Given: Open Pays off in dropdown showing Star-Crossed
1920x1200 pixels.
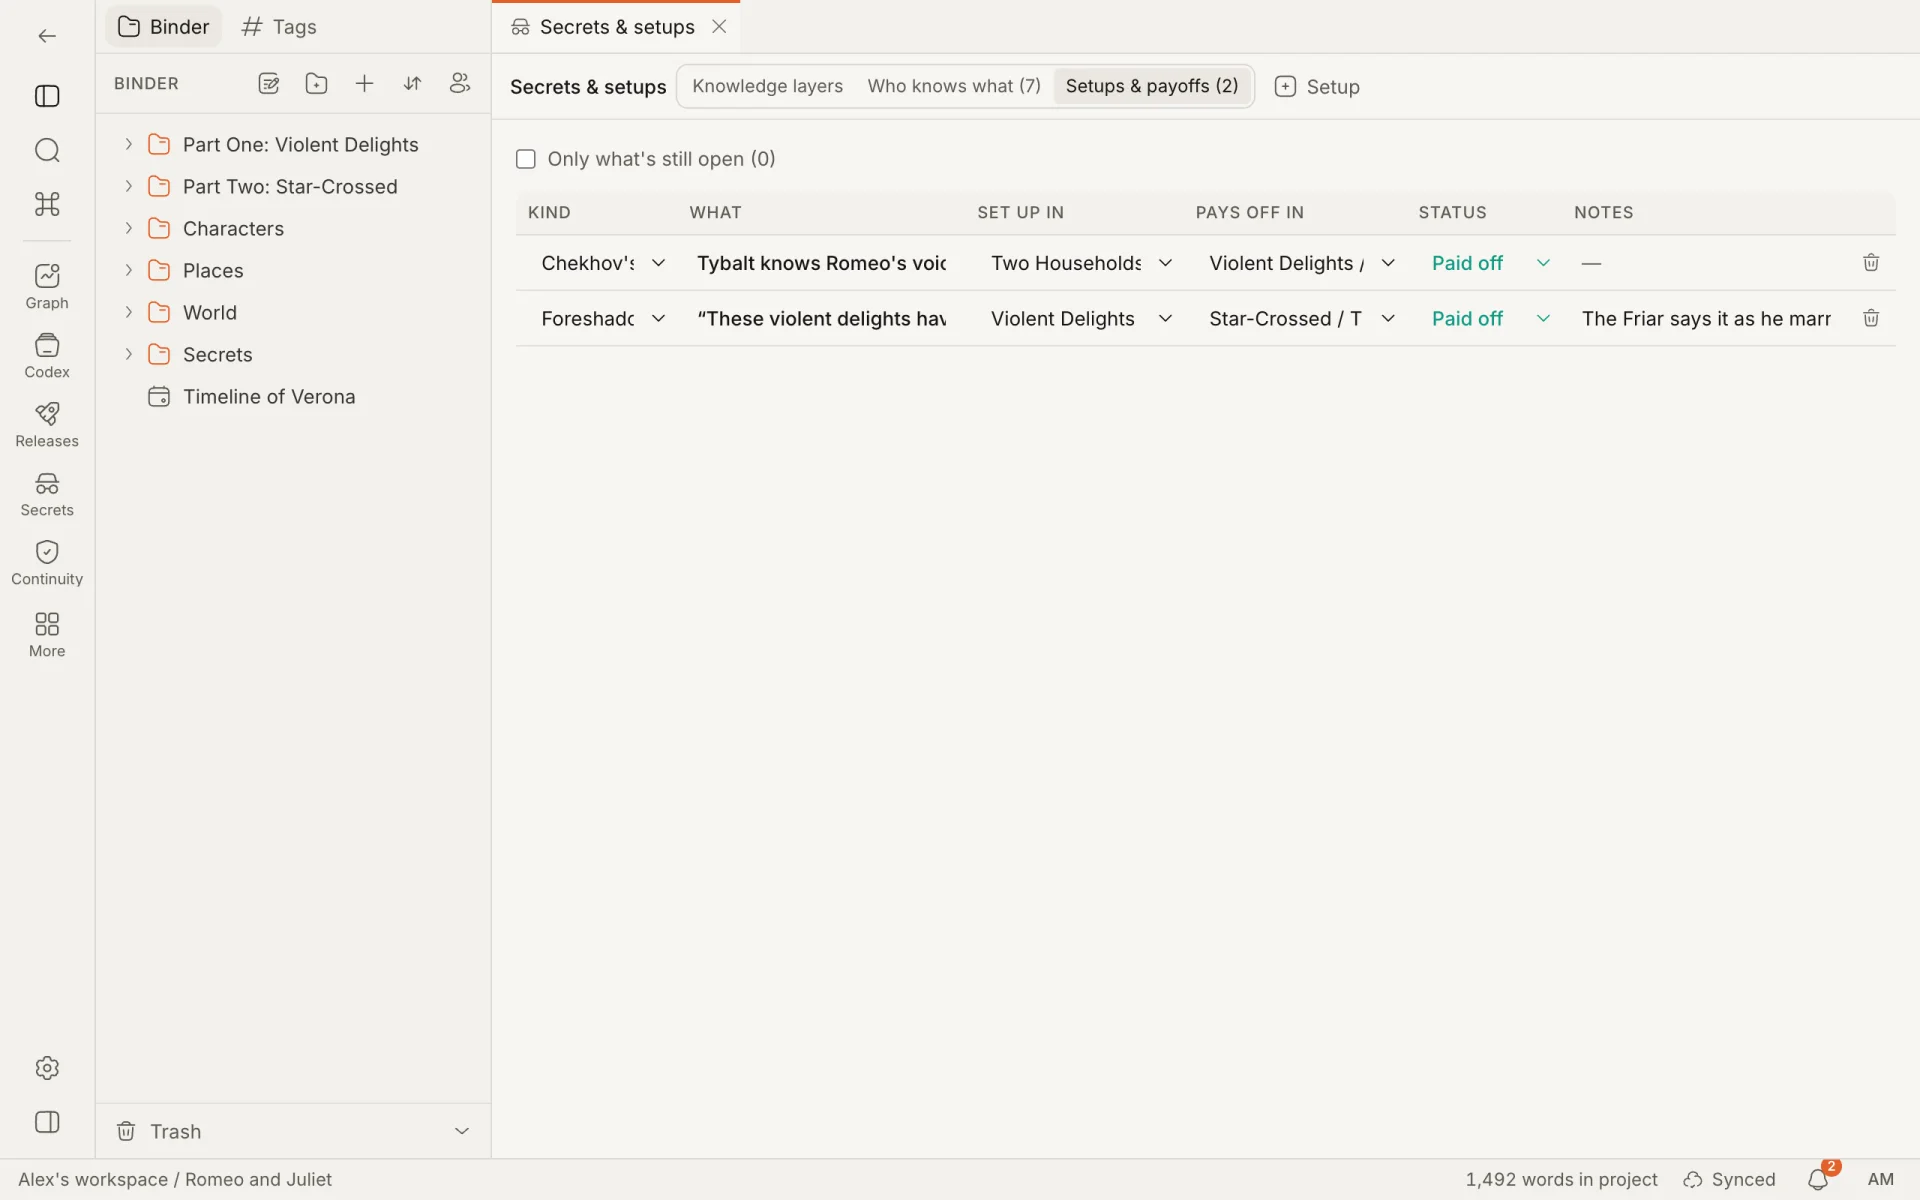Looking at the screenshot, I should click(1301, 319).
